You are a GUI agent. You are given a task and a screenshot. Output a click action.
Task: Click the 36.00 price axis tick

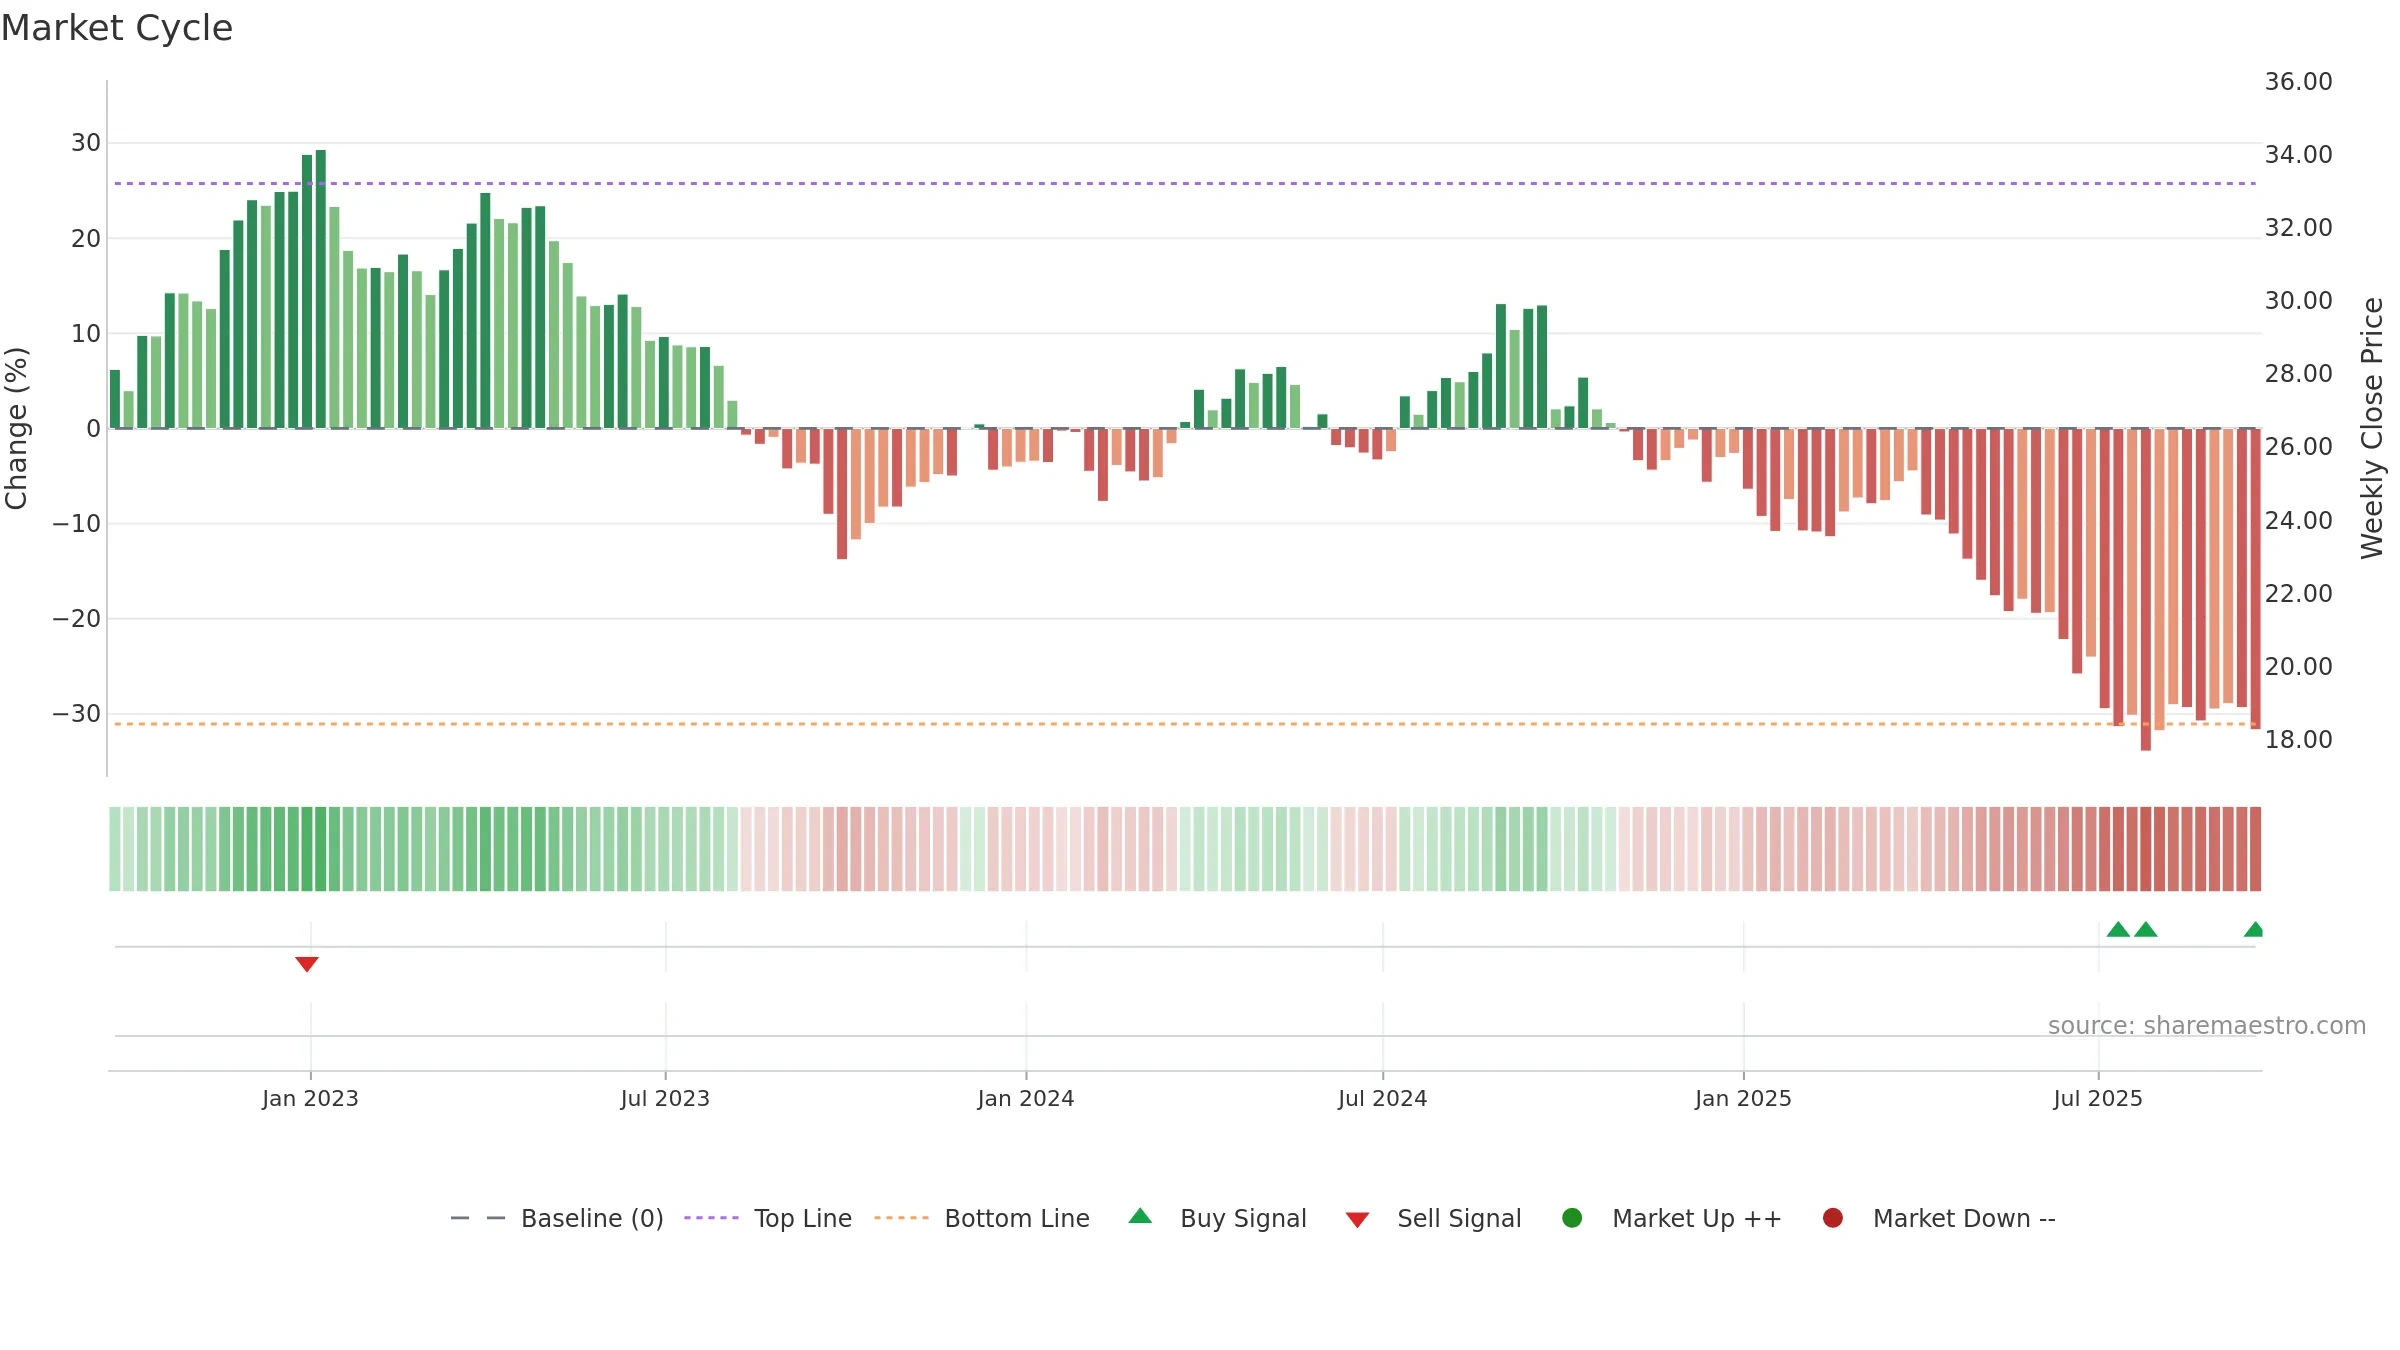[2299, 82]
